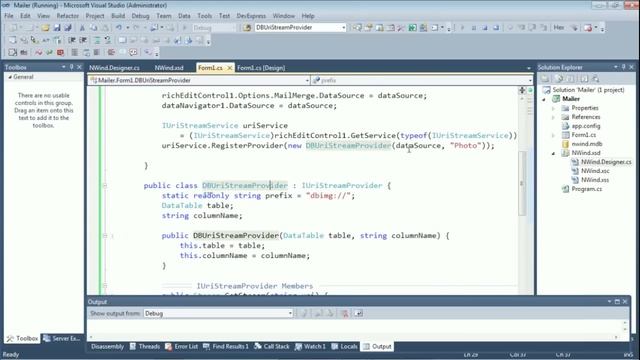
Task: Click the red icon at toolbar far right
Action: [x=588, y=28]
